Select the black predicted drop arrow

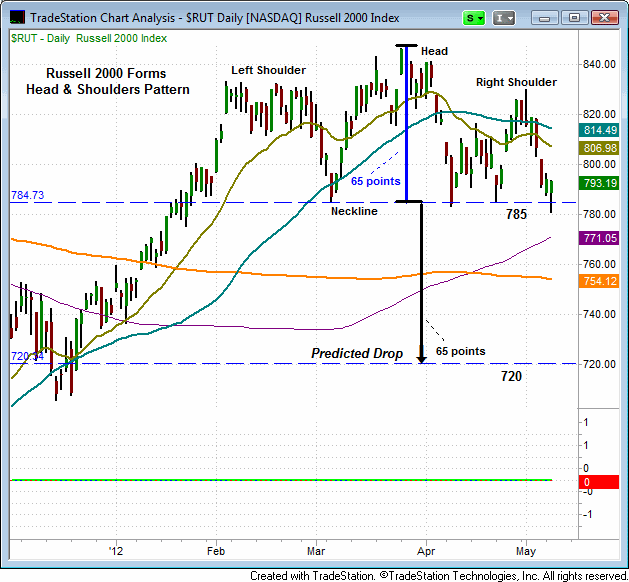click(421, 282)
